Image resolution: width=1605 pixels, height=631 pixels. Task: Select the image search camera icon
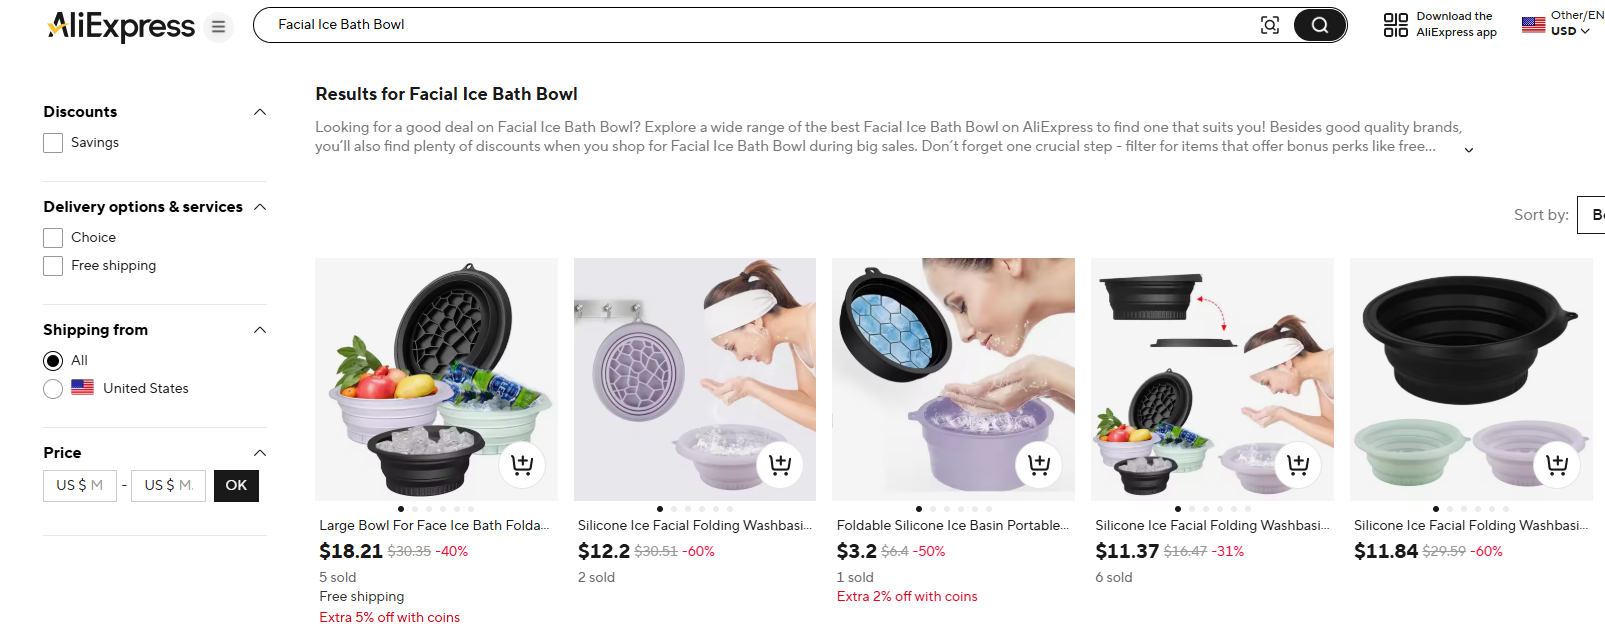pos(1269,24)
